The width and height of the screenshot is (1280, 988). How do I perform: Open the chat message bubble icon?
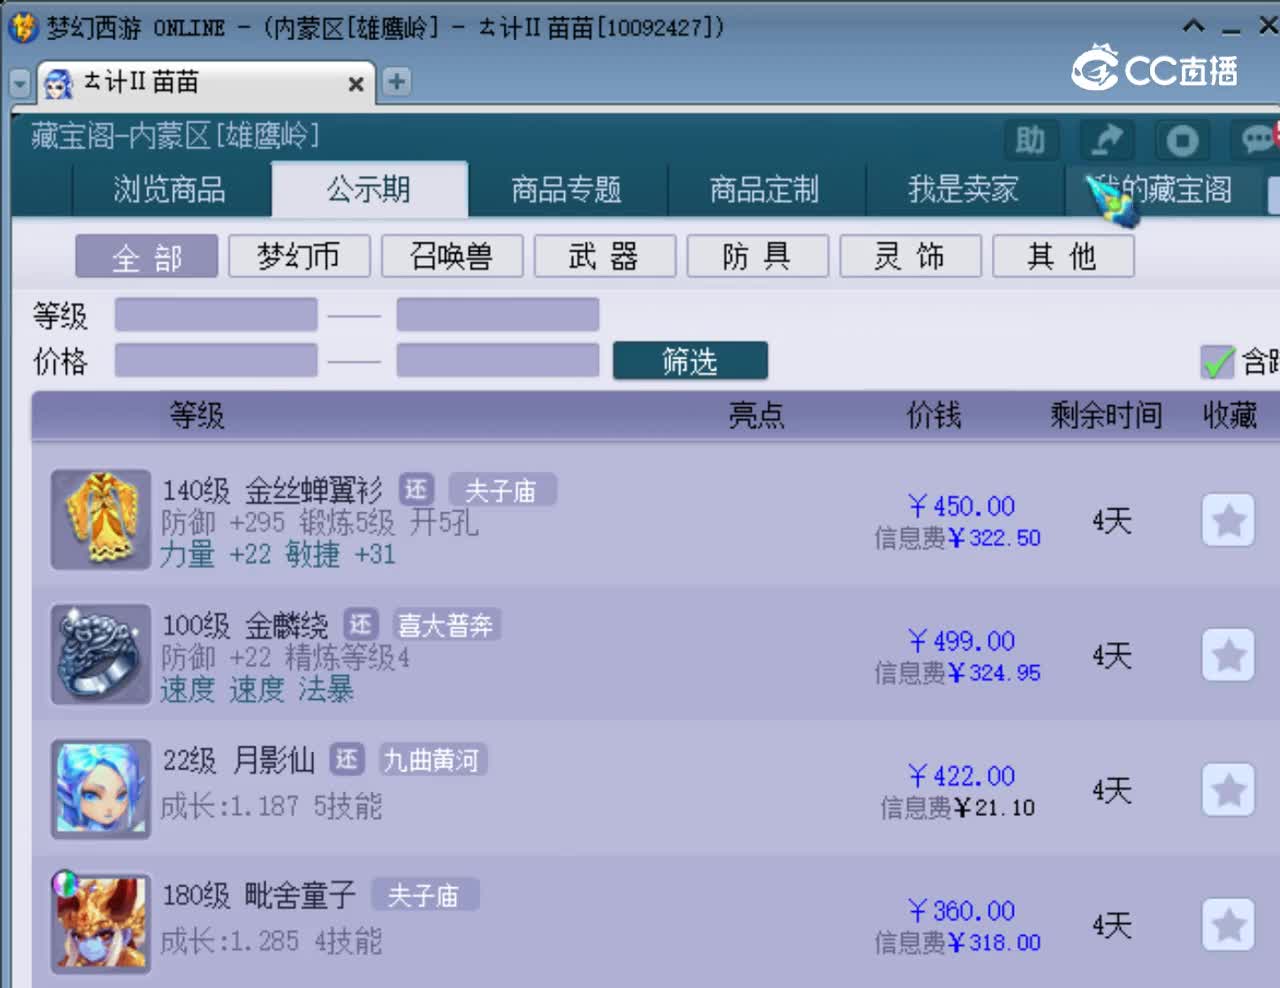[1258, 140]
